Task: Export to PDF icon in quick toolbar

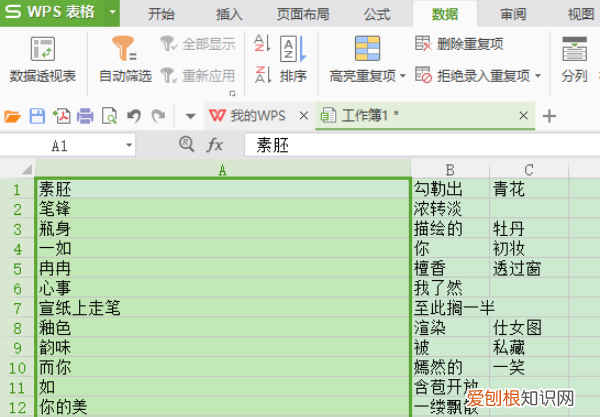Action: point(61,116)
